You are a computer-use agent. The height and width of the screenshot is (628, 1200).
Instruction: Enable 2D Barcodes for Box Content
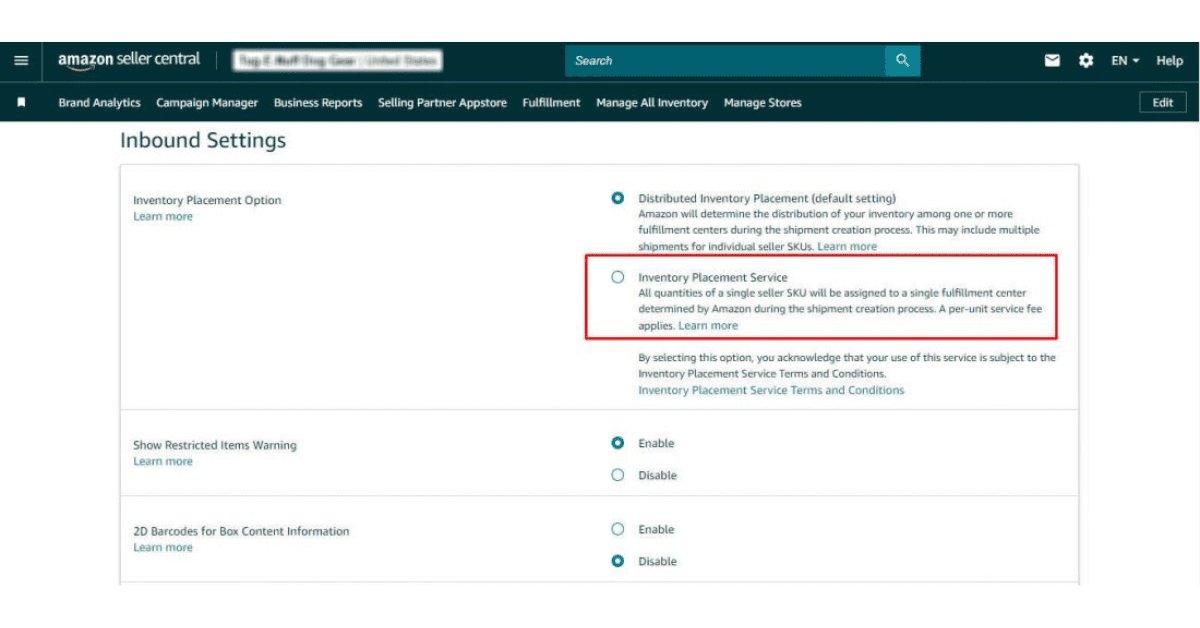[617, 529]
